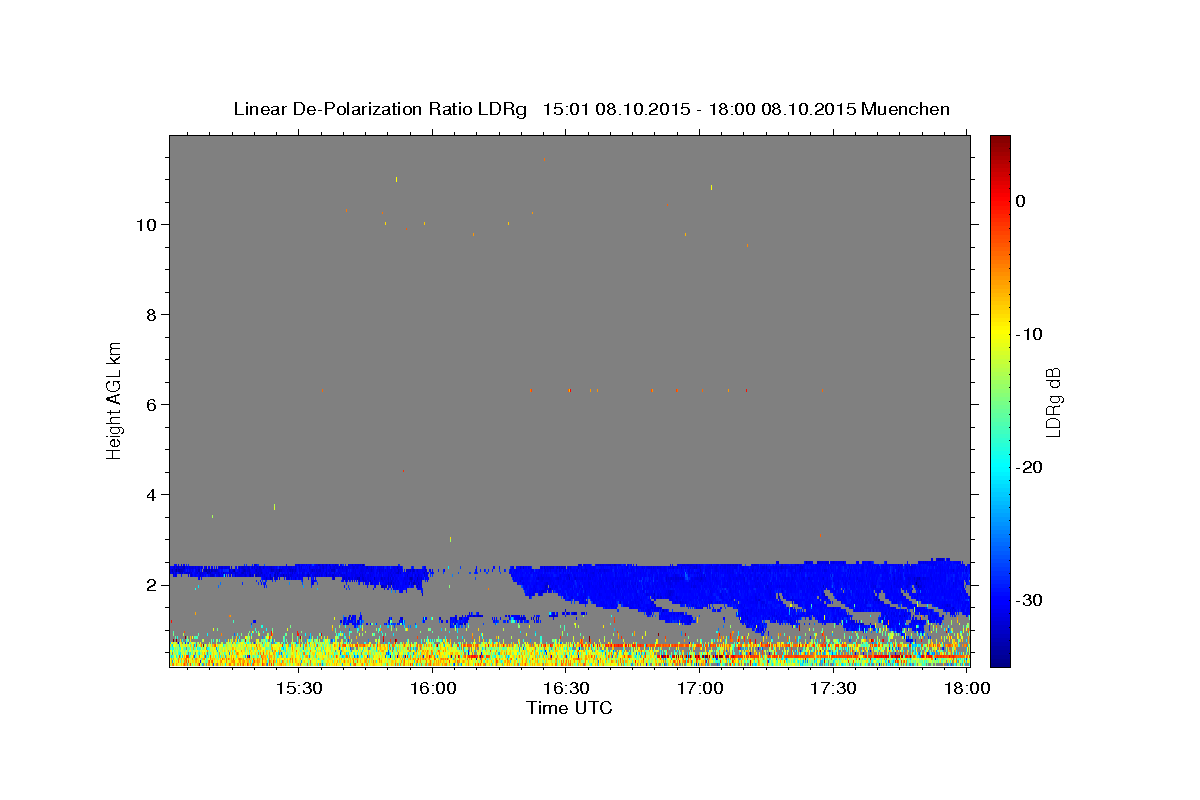Image resolution: width=1200 pixels, height=800 pixels.
Task: Click the dark blue bottom of colorbar
Action: [x=999, y=658]
